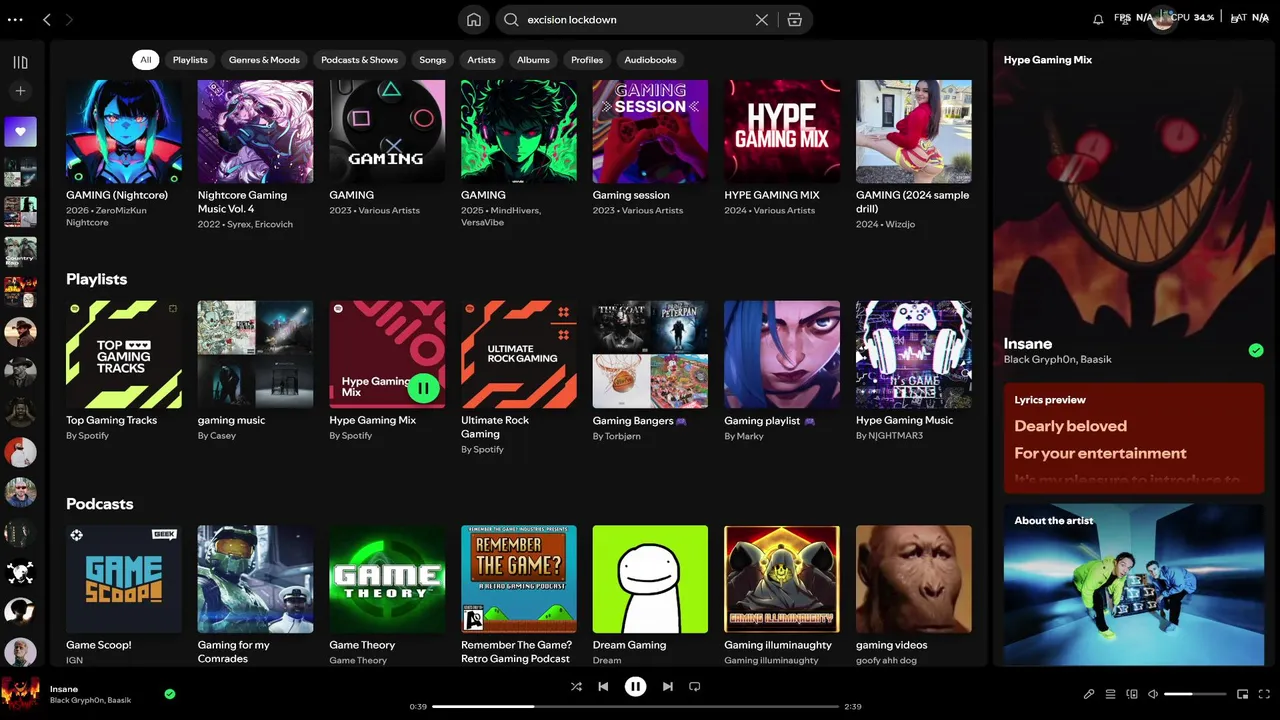
Task: Open Gaming illuminaughty podcast
Action: pos(782,579)
